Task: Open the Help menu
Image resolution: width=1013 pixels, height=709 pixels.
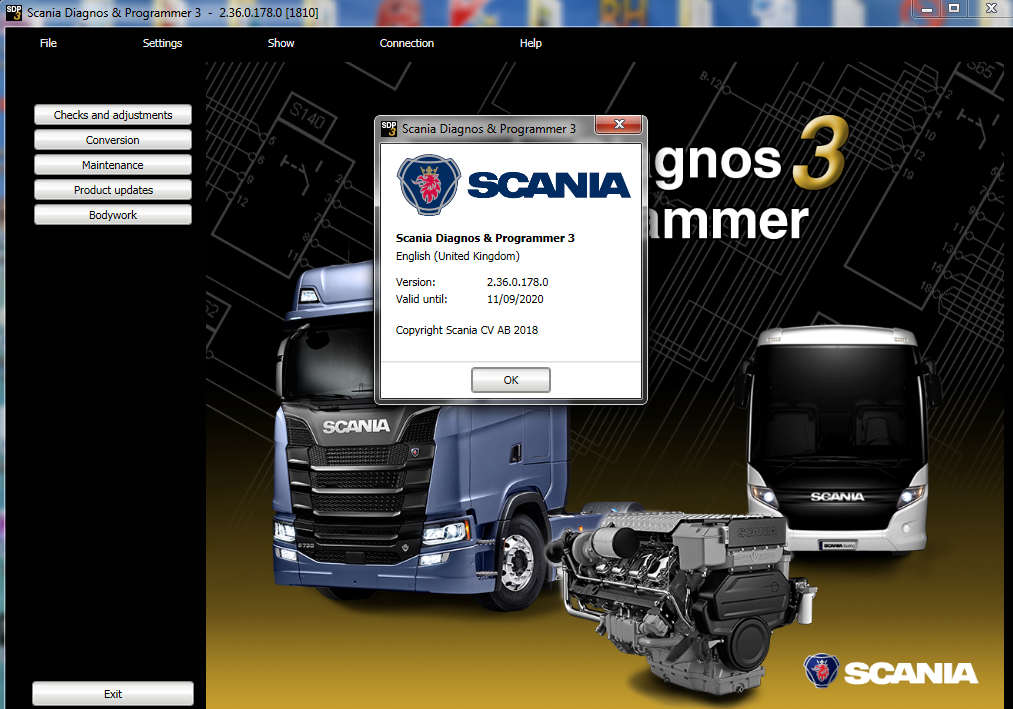Action: pos(530,43)
